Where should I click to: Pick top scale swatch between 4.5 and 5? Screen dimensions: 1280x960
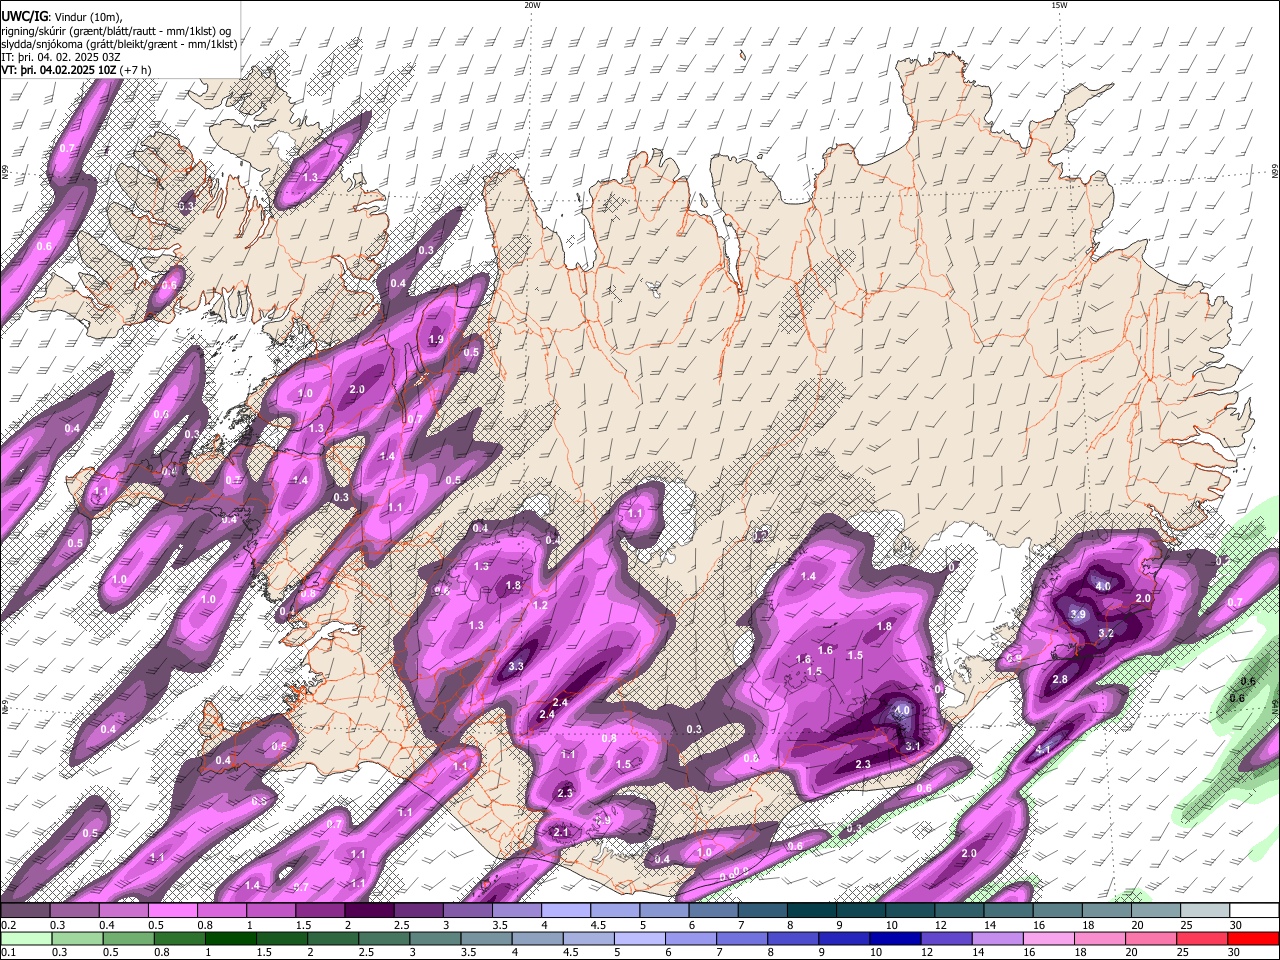click(615, 910)
